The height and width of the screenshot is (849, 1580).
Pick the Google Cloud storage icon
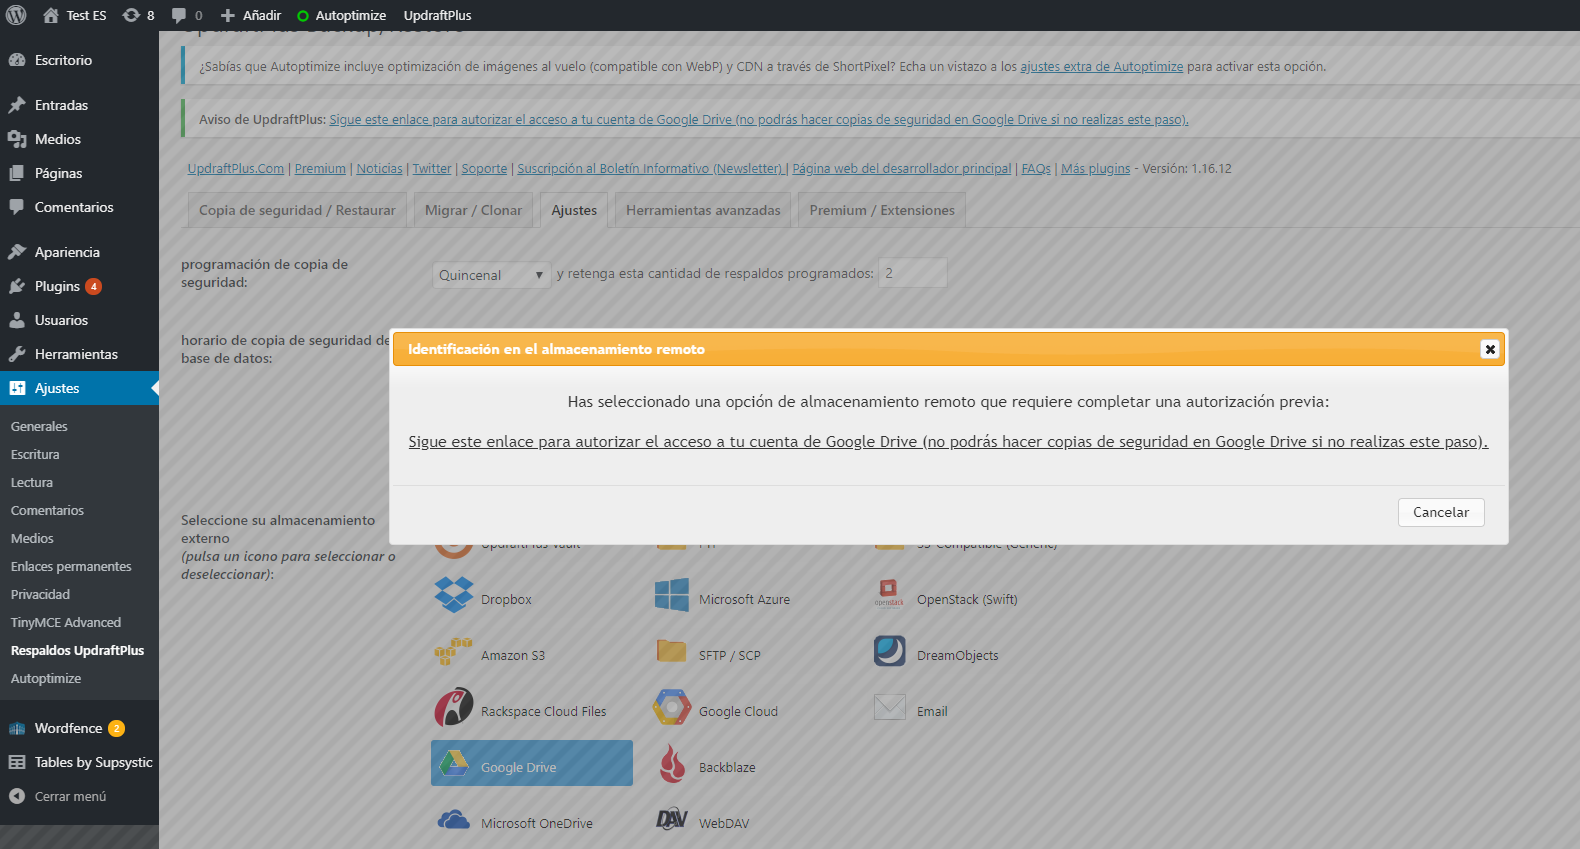pyautogui.click(x=672, y=707)
